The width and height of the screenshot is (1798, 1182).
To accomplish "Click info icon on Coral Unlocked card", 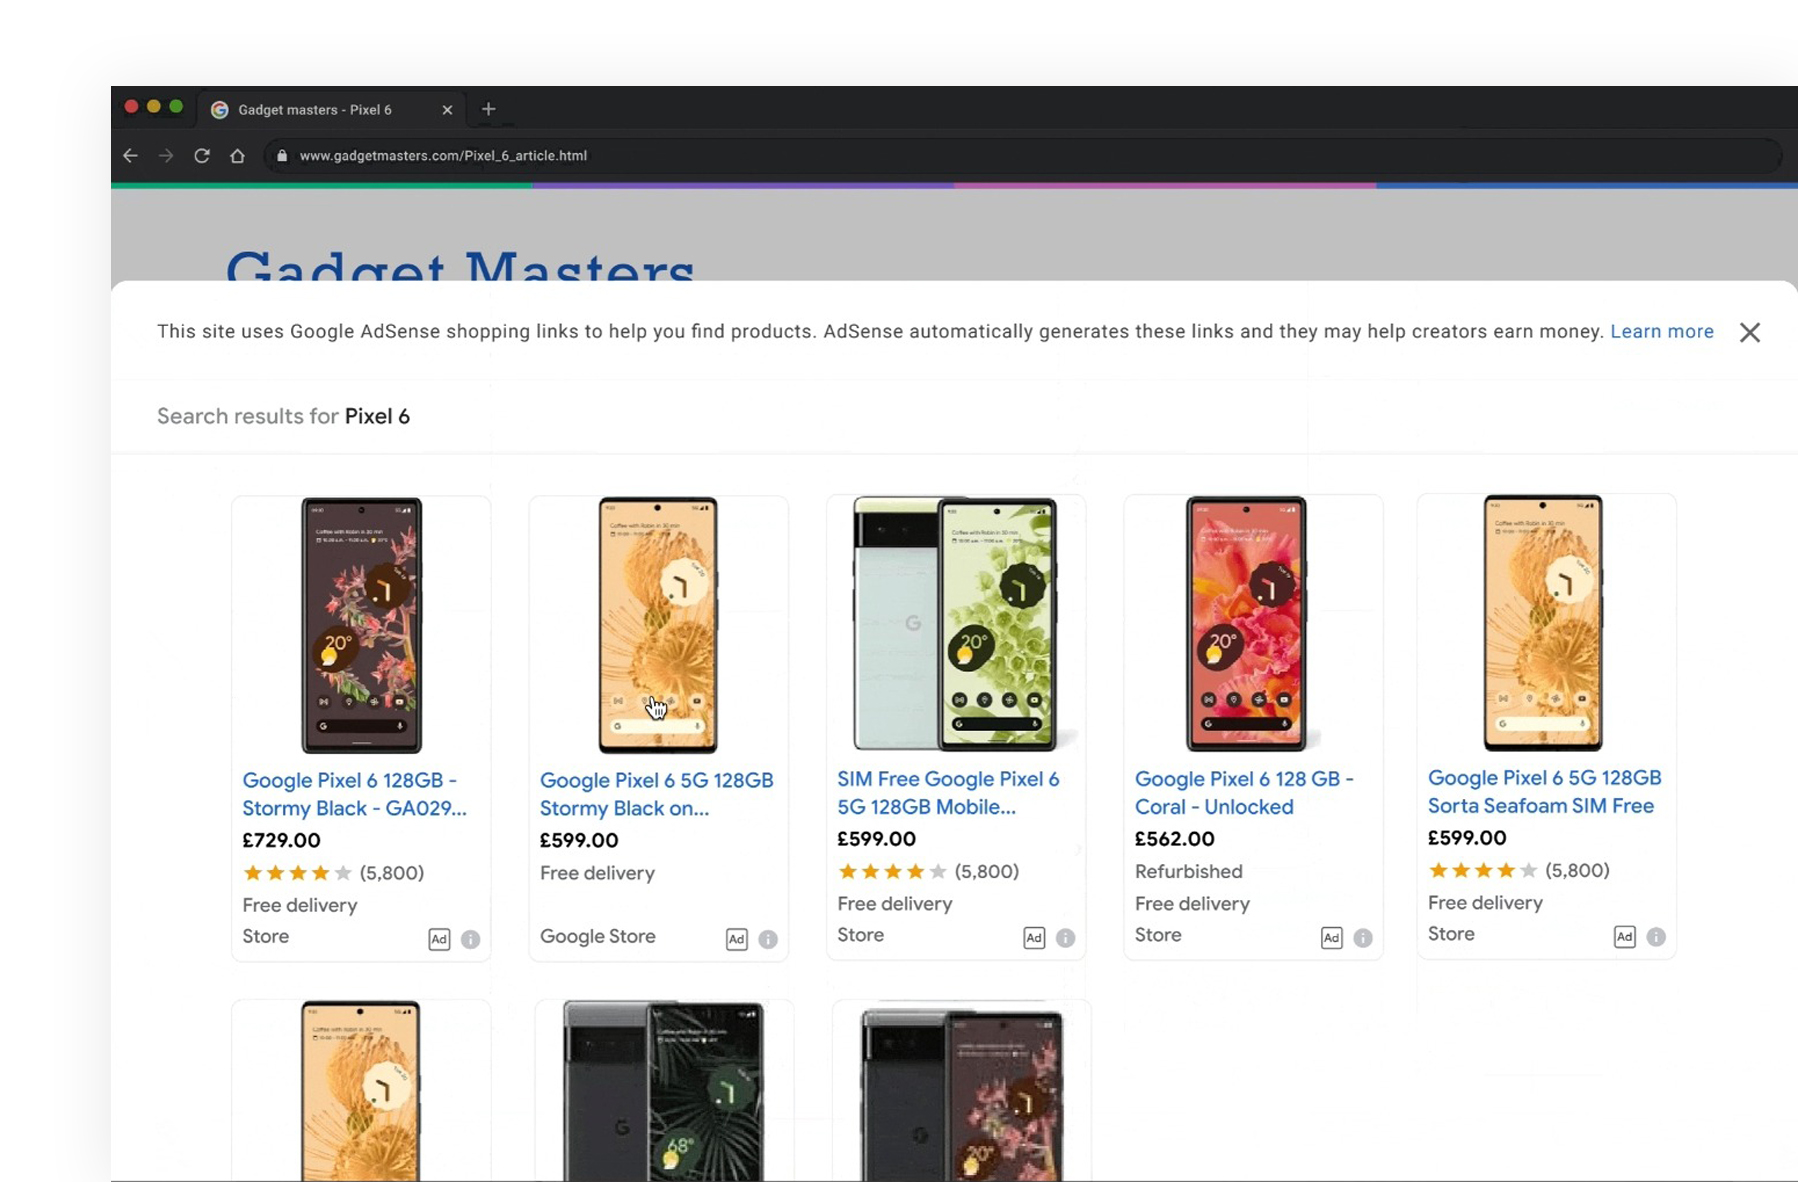I will (1362, 938).
